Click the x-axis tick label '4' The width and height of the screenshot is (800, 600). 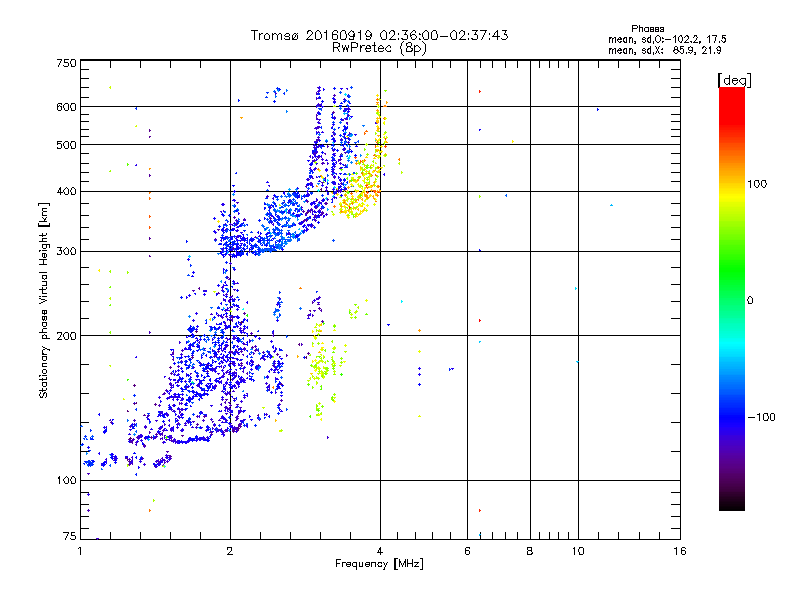click(380, 551)
